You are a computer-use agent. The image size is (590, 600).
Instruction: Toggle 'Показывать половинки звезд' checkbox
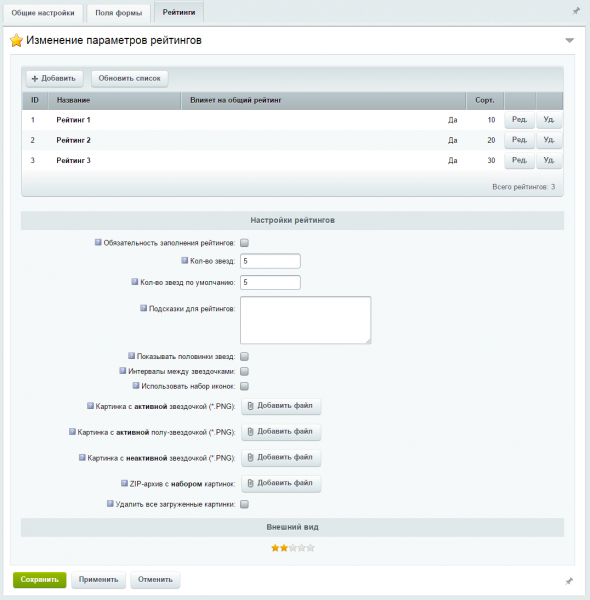(x=244, y=357)
